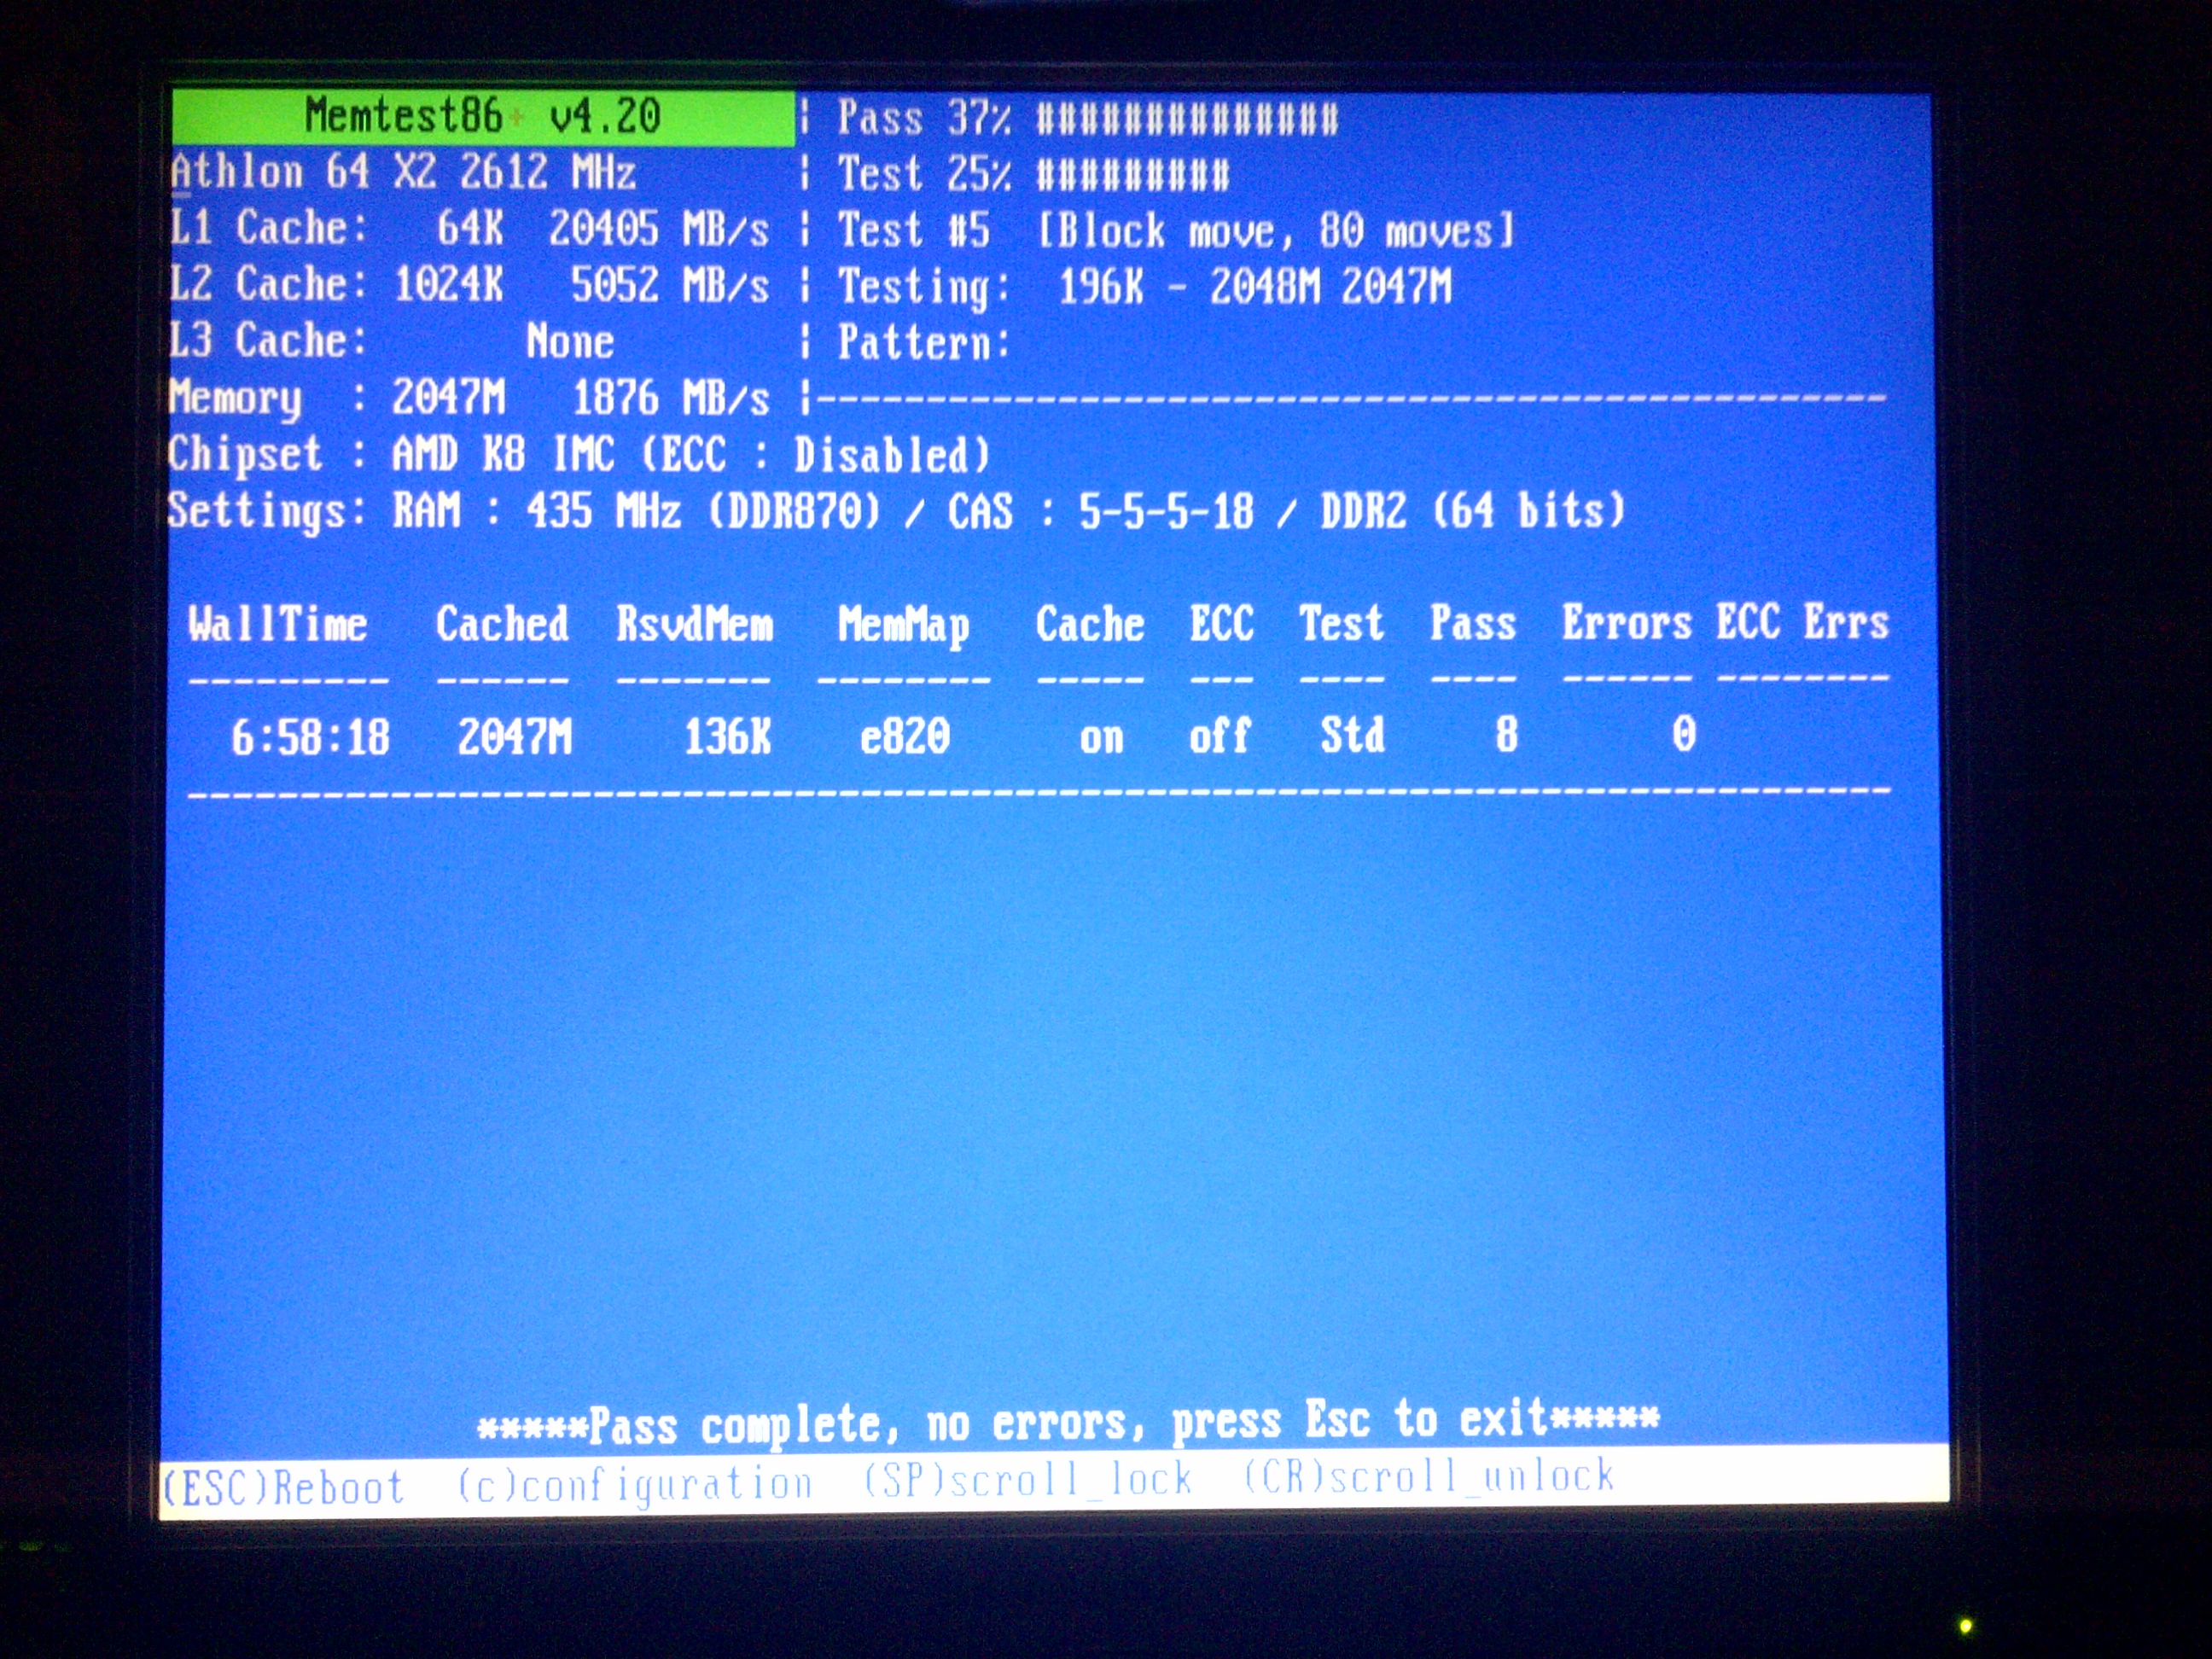The image size is (2212, 1659).
Task: Select the RsvdMem value '136K'
Action: coord(728,737)
